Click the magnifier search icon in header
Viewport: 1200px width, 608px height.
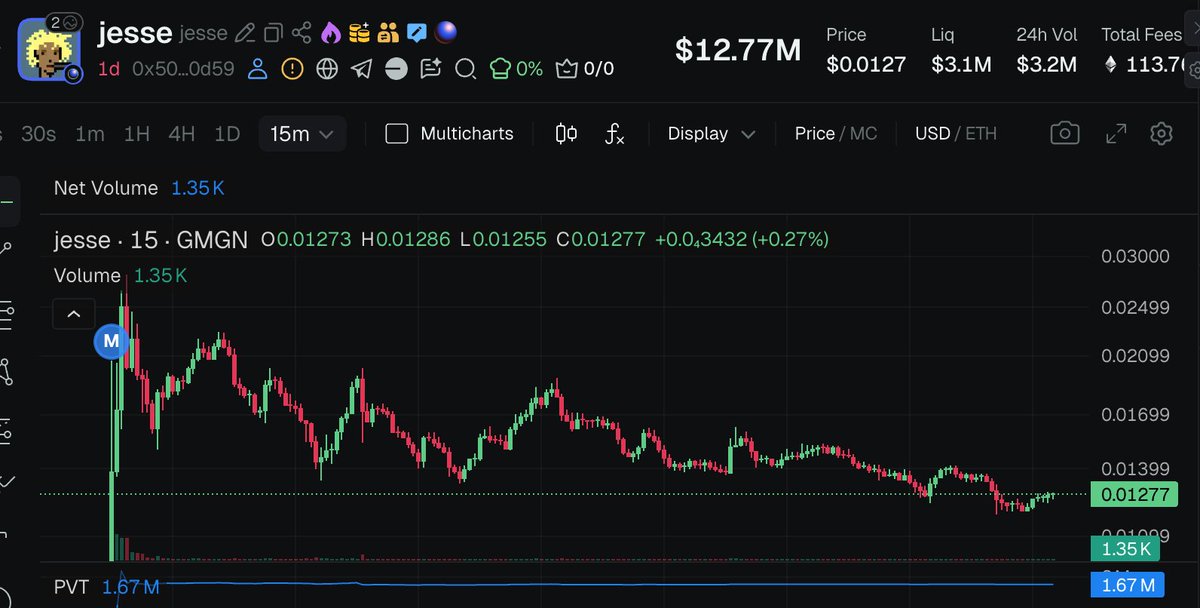pyautogui.click(x=465, y=69)
